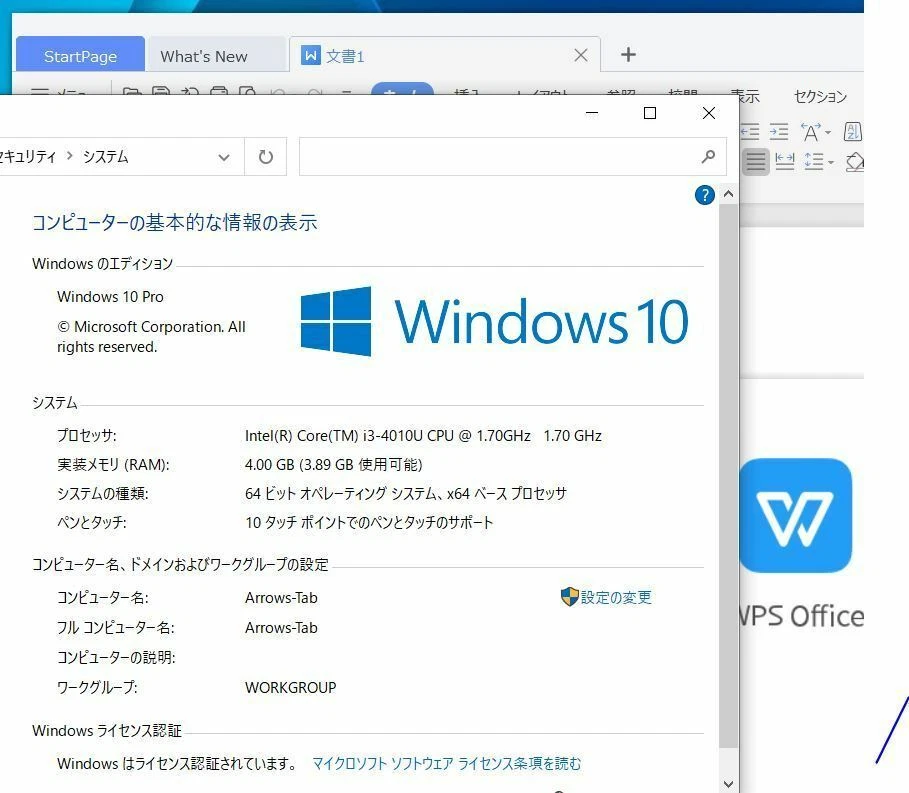Click the 10 タッチ ポイント pen and touch value
Screen dimensions: 909x793
[369, 523]
